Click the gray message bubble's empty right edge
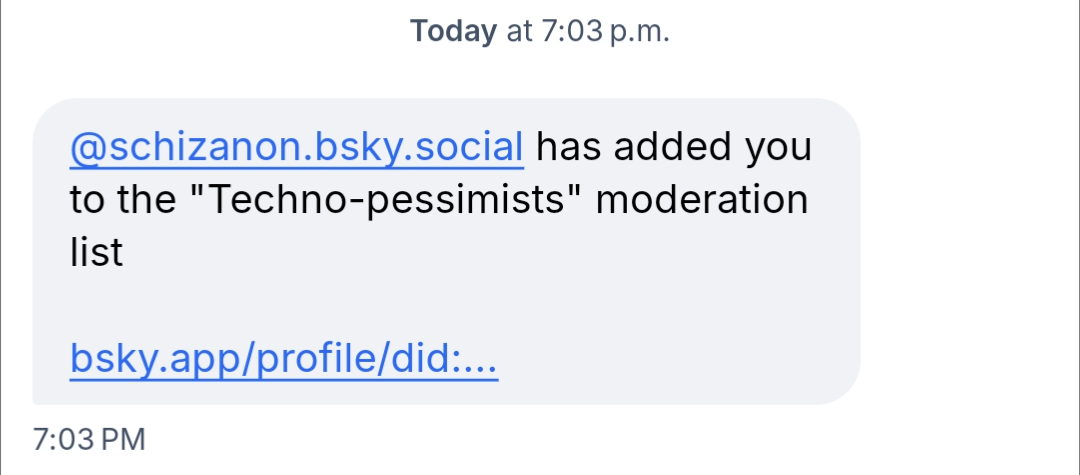Image resolution: width=1080 pixels, height=475 pixels. click(x=835, y=300)
